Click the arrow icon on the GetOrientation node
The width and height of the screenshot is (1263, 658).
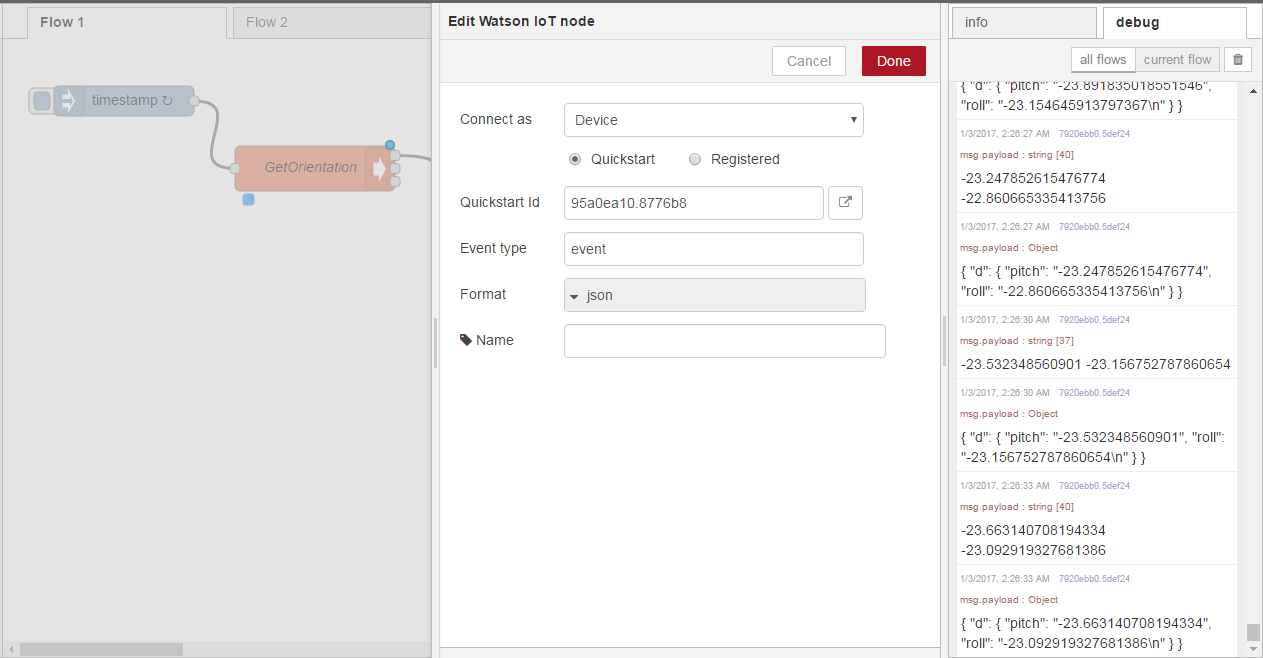[x=379, y=168]
